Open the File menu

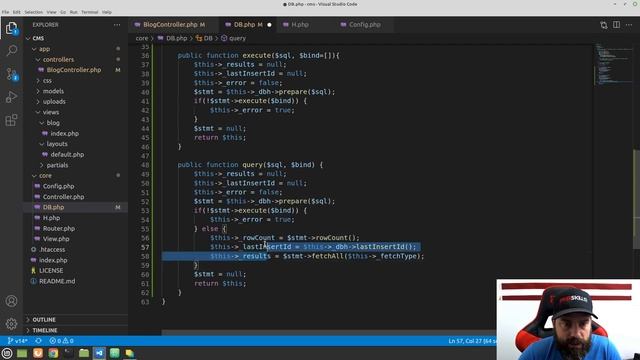pyautogui.click(x=5, y=12)
